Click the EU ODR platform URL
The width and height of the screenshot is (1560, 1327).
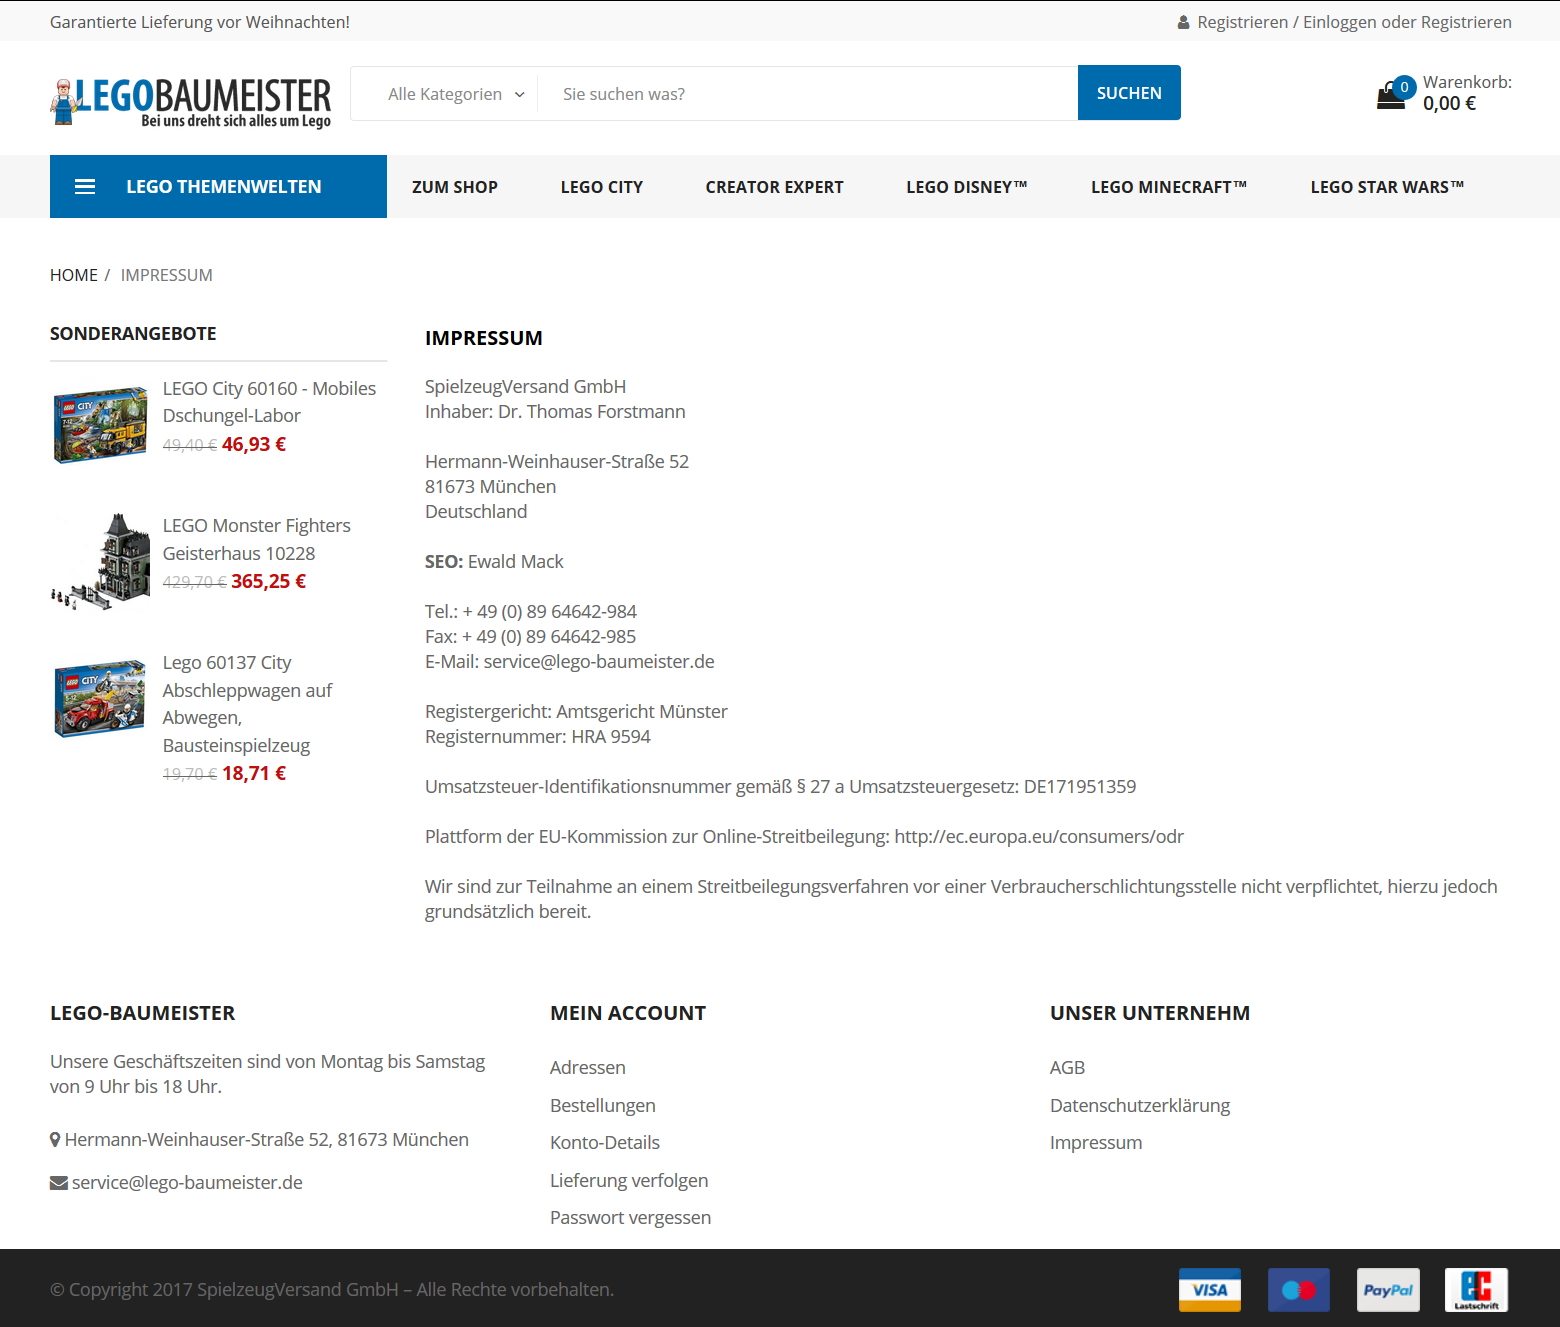click(1039, 837)
